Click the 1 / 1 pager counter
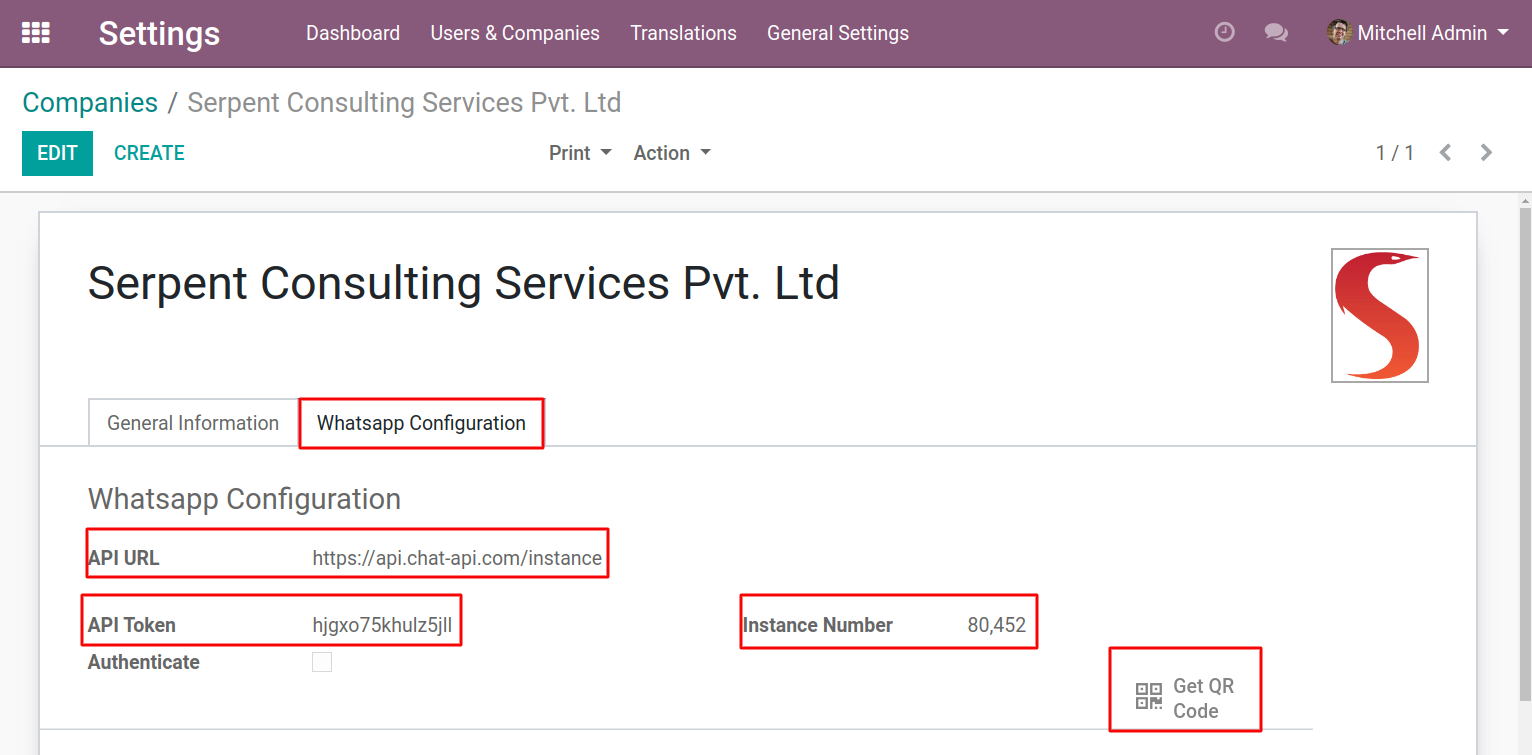This screenshot has height=755, width=1532. (x=1395, y=153)
